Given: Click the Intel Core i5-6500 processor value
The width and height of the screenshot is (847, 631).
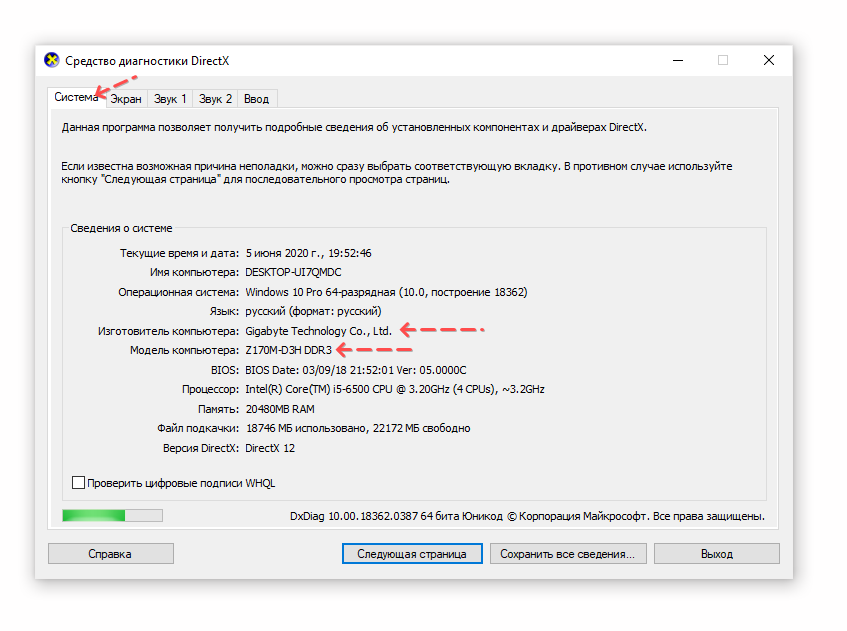Looking at the screenshot, I should 395,389.
